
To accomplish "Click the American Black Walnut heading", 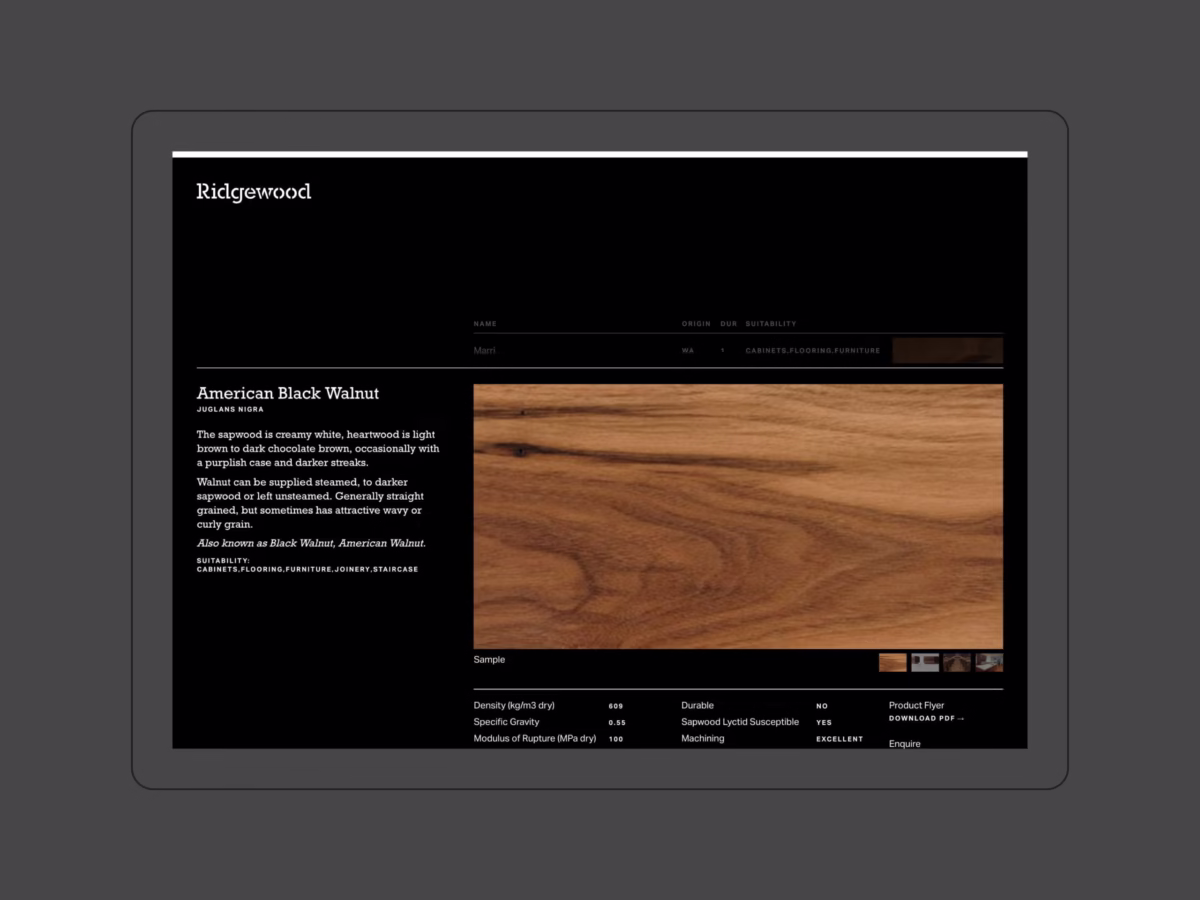I will [x=287, y=393].
